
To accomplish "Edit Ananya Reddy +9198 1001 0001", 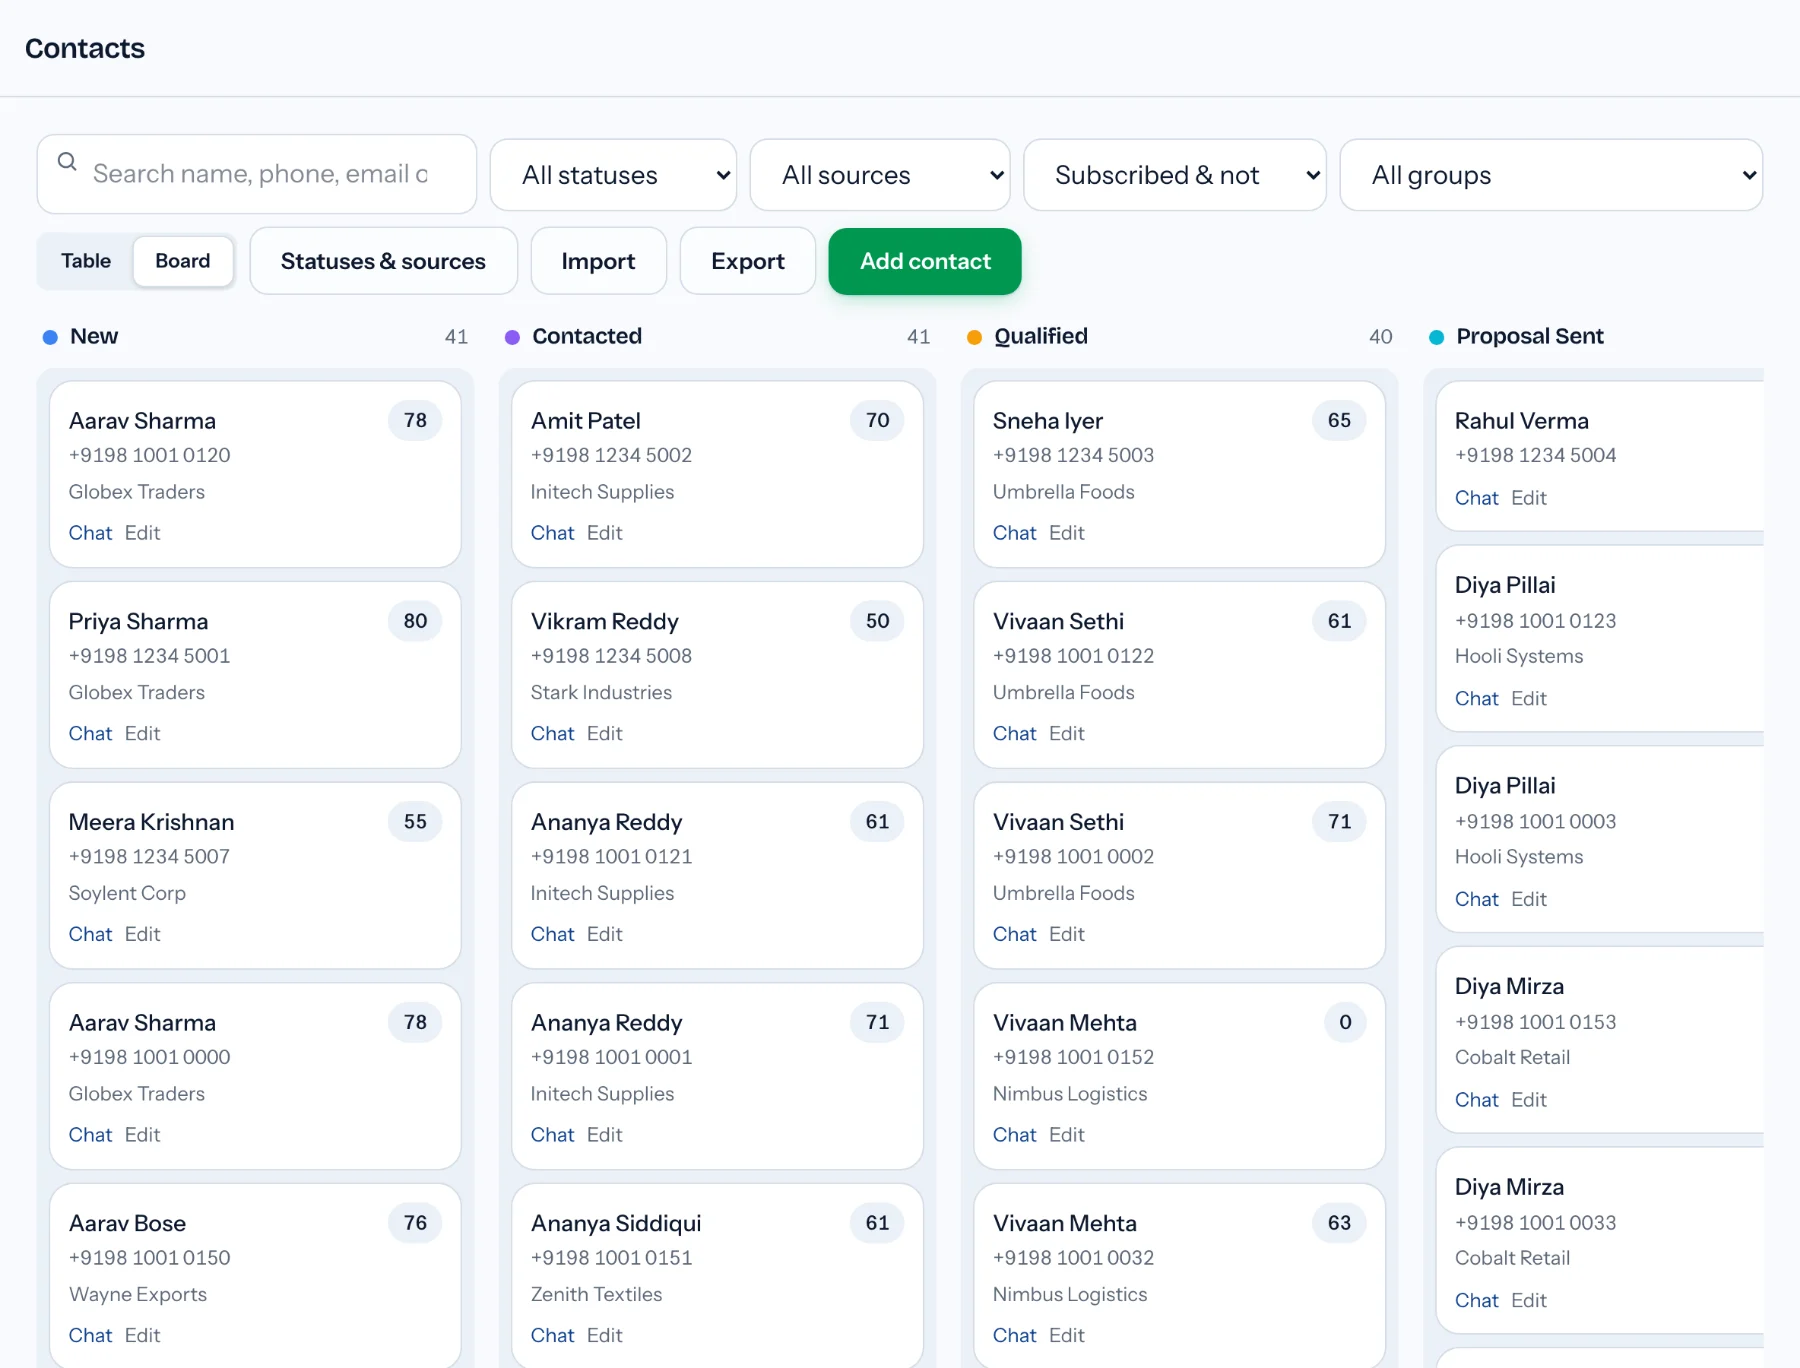I will (604, 1135).
